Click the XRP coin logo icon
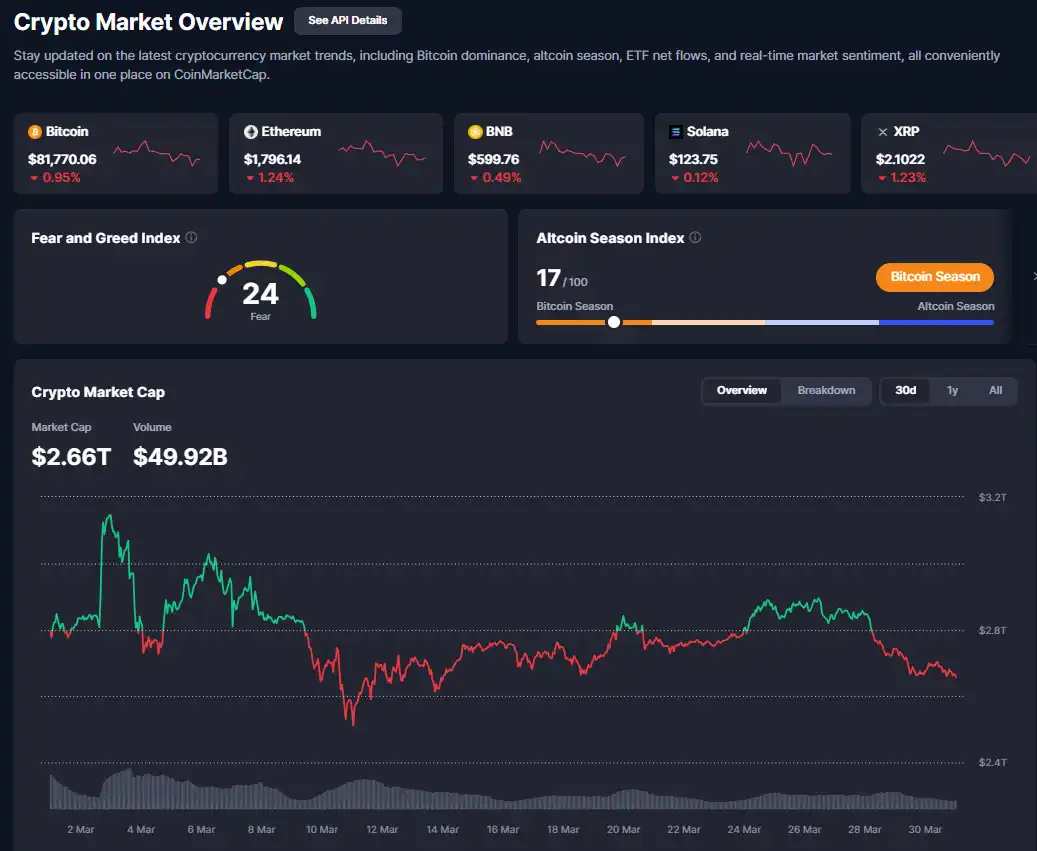 coord(882,132)
